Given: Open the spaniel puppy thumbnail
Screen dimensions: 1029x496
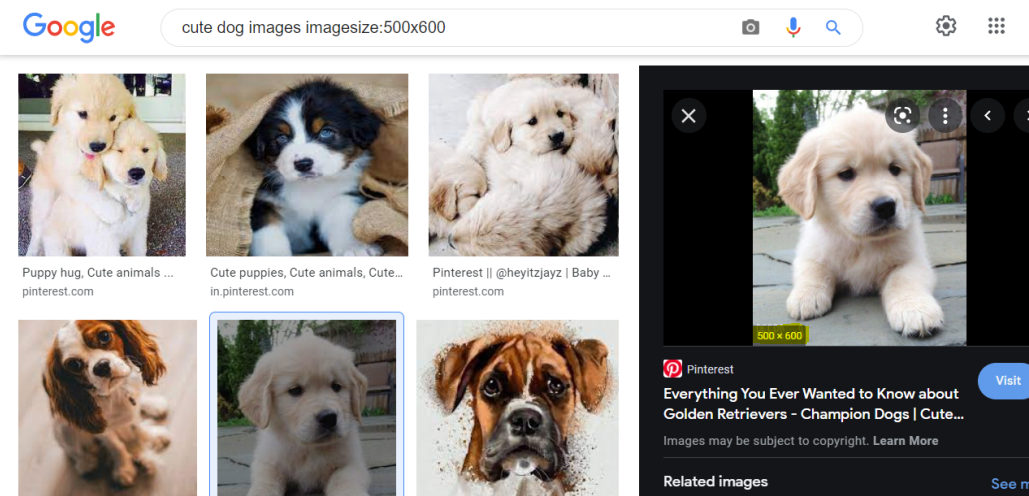Looking at the screenshot, I should [108, 408].
